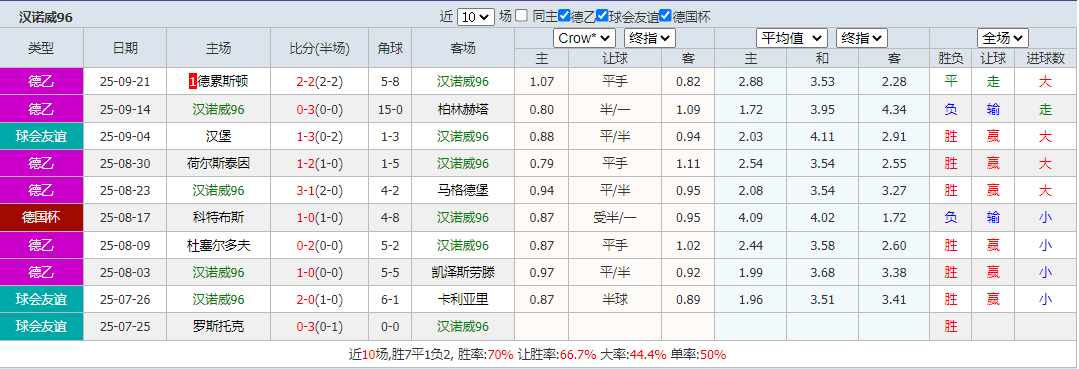Open the 罗斯托克 team link

[218, 327]
